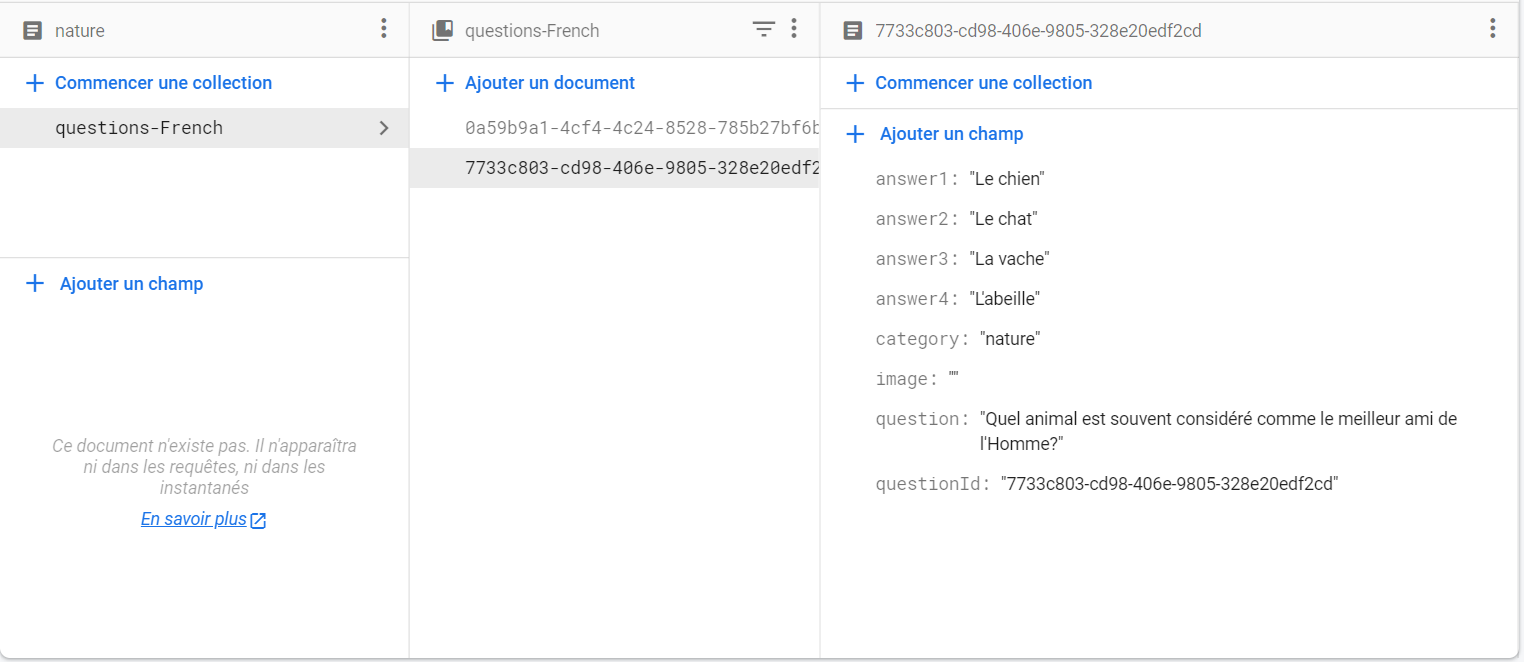This screenshot has height=662, width=1524.
Task: Add a field to the 7733c803 document
Action: click(952, 134)
